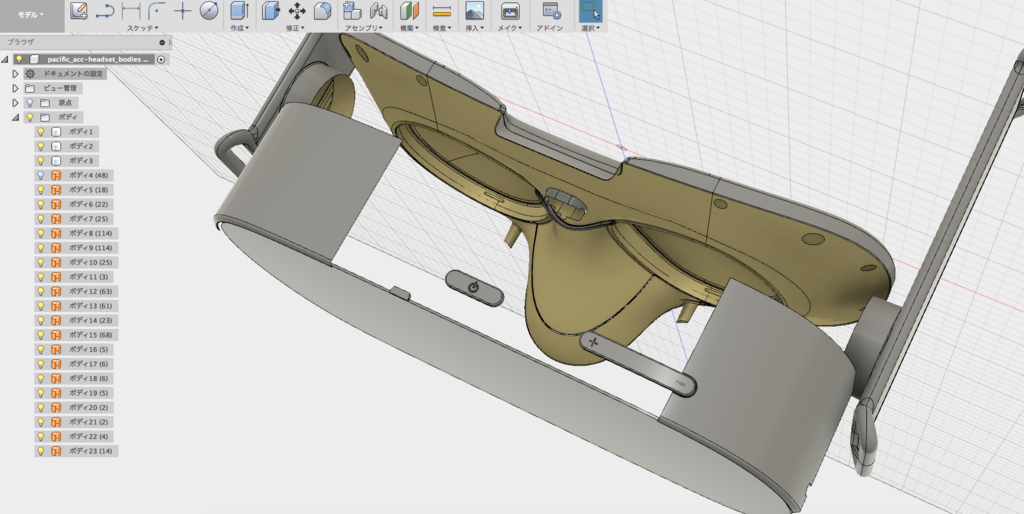Screen dimensions: 1024x514
Task: Collapse the ブラウザ panel minus button
Action: (x=162, y=42)
